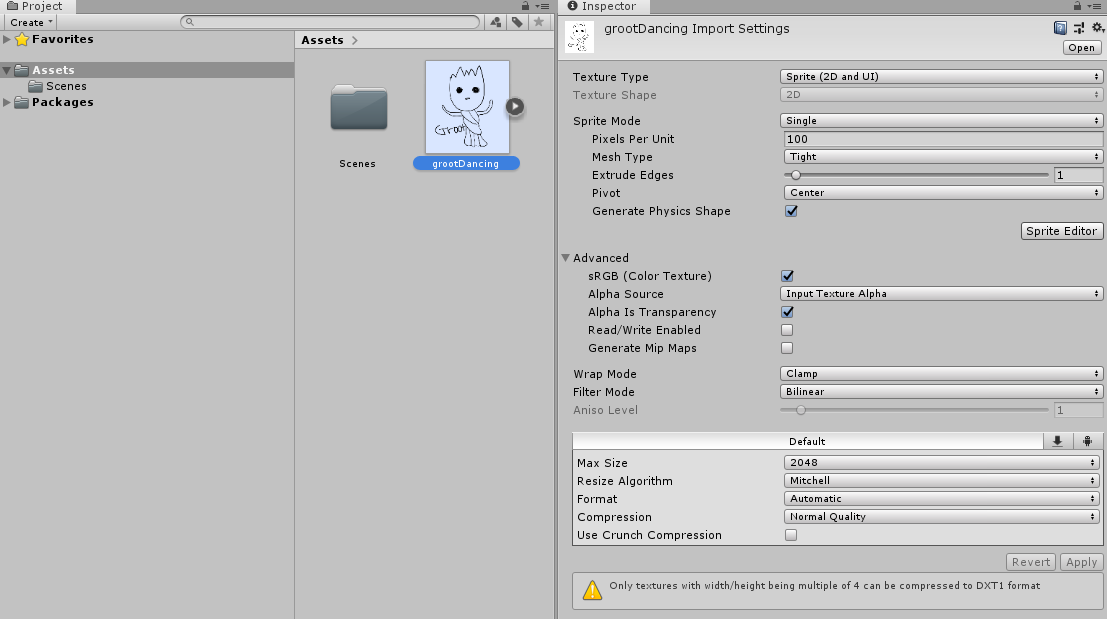Viewport: 1107px width, 619px height.
Task: Open the Sprite Mode dropdown
Action: tap(941, 121)
